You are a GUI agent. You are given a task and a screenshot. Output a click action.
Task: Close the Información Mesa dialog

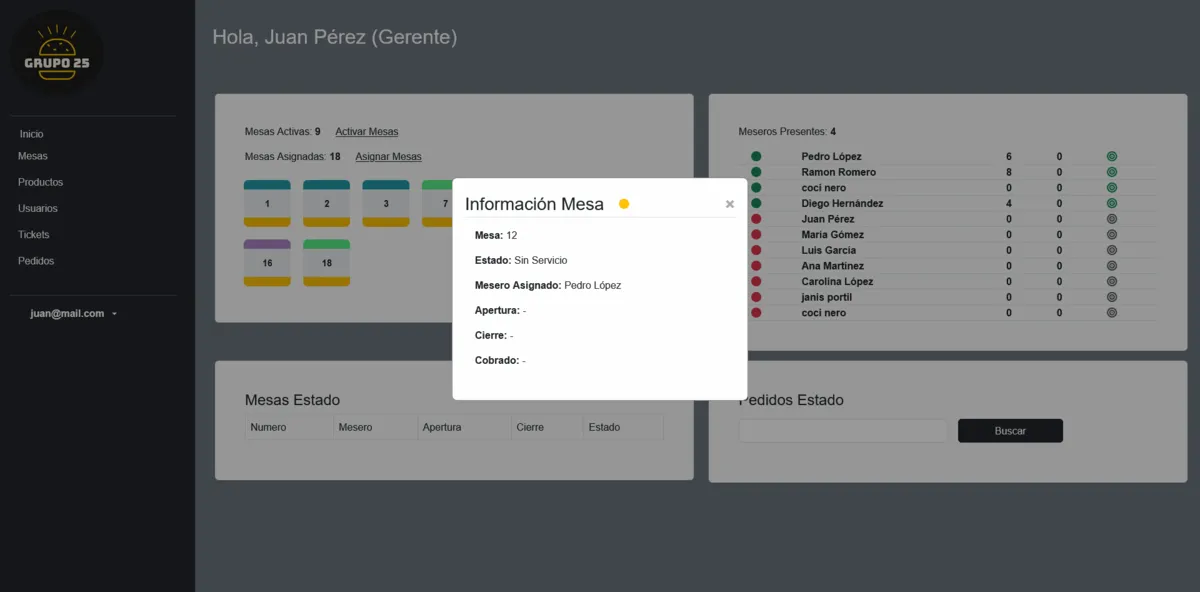coord(730,204)
